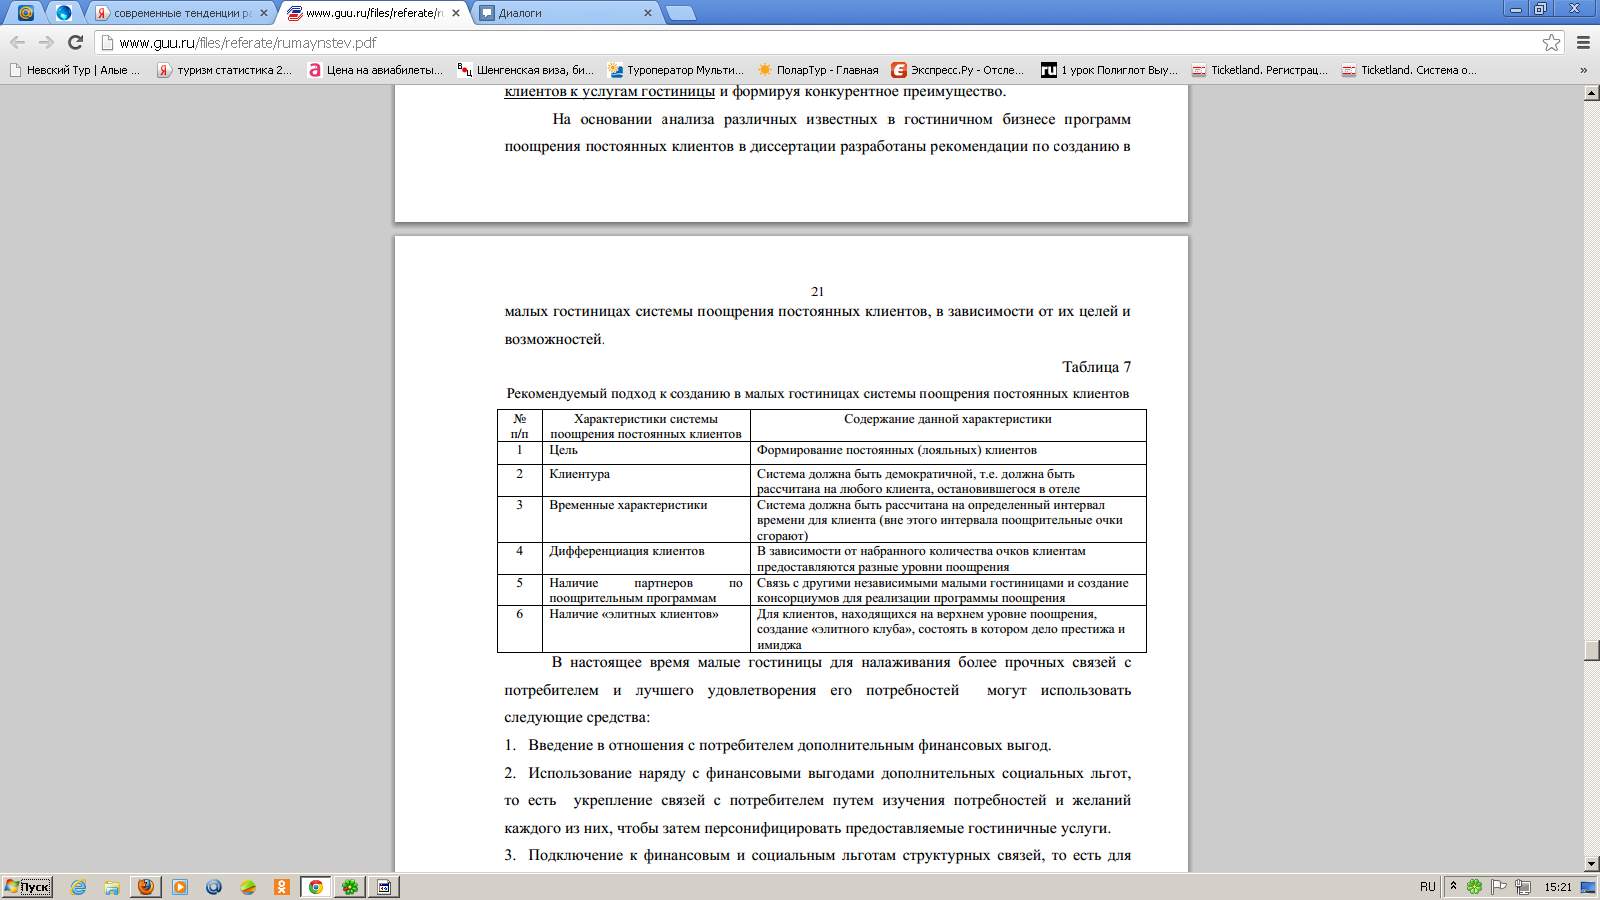Open 'Экспресс.Ру - Отсле...' bookmark
The height and width of the screenshot is (900, 1600).
pyautogui.click(x=958, y=70)
